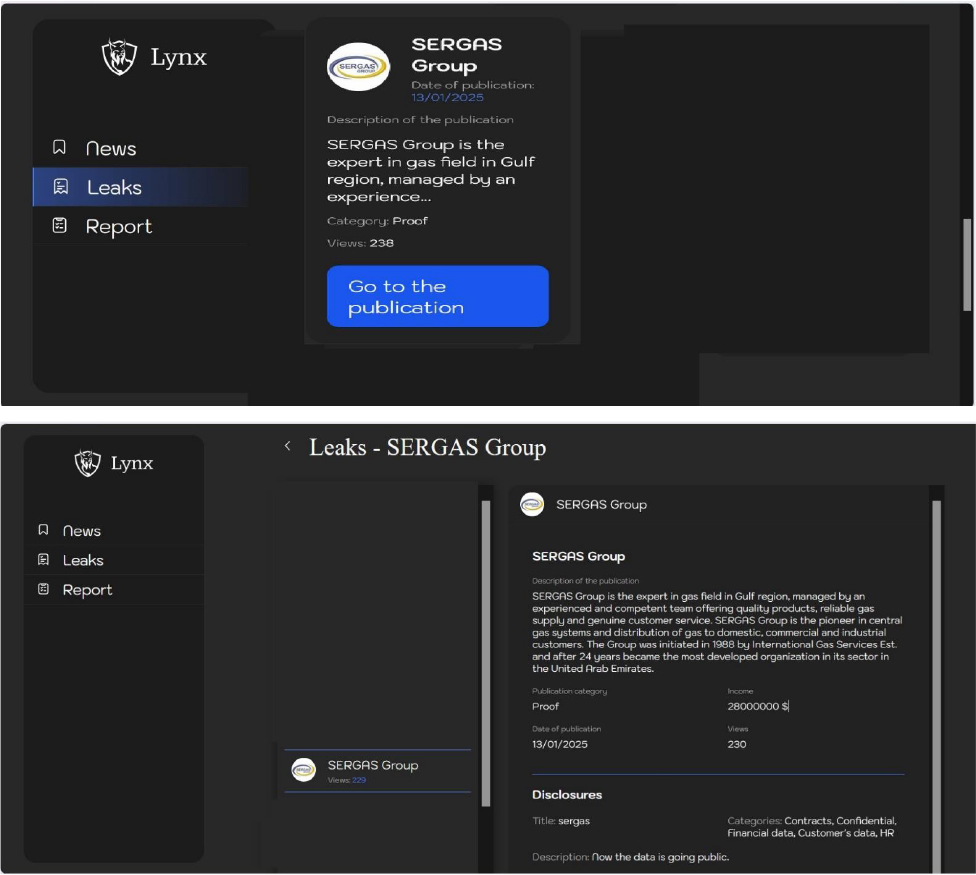This screenshot has width=976, height=875.
Task: Click the page title 'Leaks - SERGAS Group'
Action: click(428, 447)
